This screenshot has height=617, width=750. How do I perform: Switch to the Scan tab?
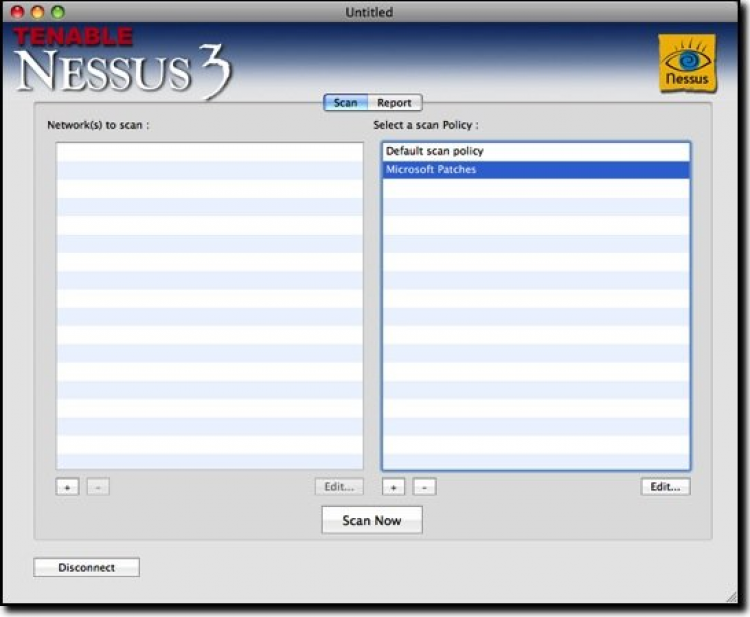point(345,103)
